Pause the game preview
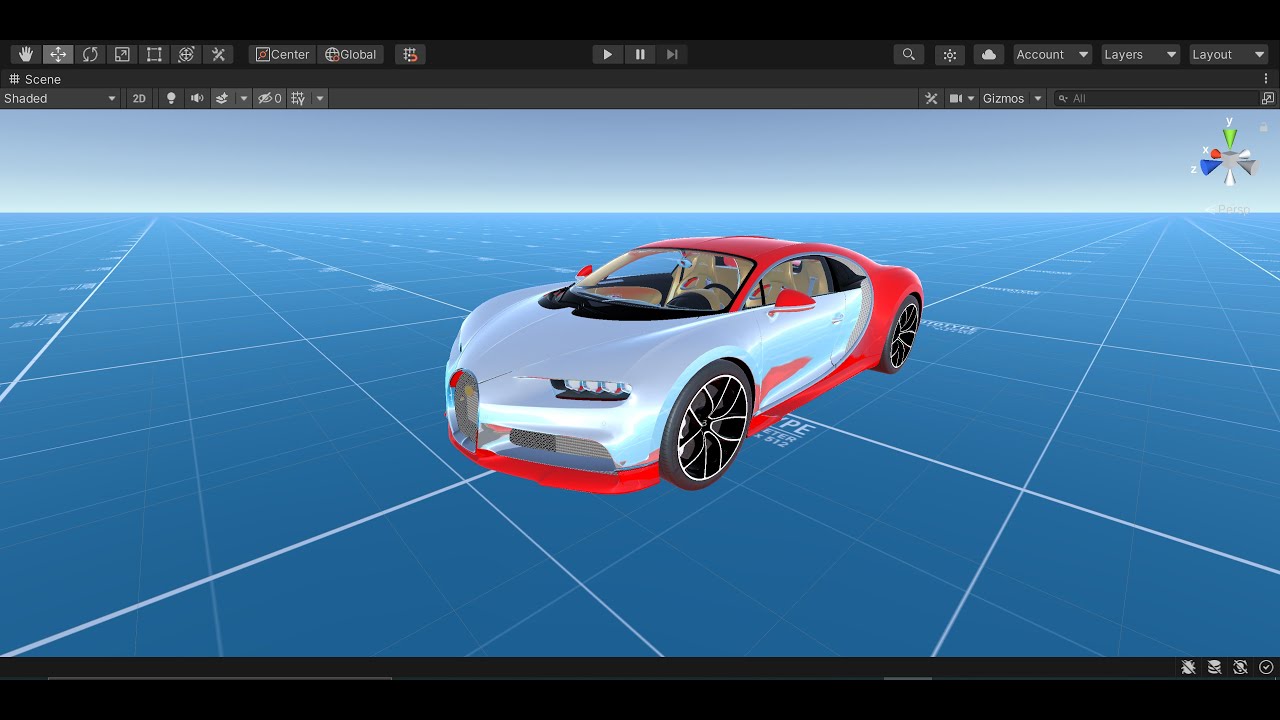The width and height of the screenshot is (1280, 720). point(640,54)
